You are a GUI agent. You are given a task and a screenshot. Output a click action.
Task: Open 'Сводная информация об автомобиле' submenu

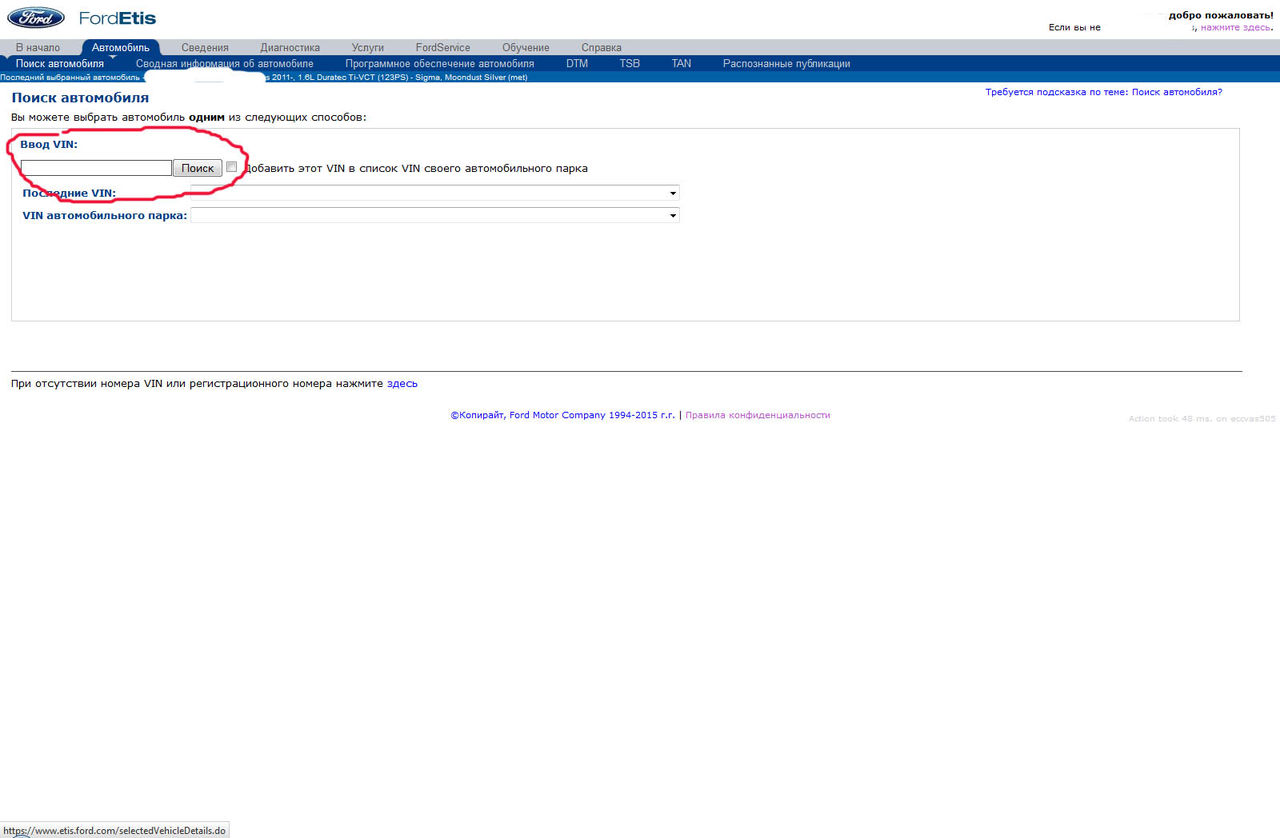tap(225, 63)
